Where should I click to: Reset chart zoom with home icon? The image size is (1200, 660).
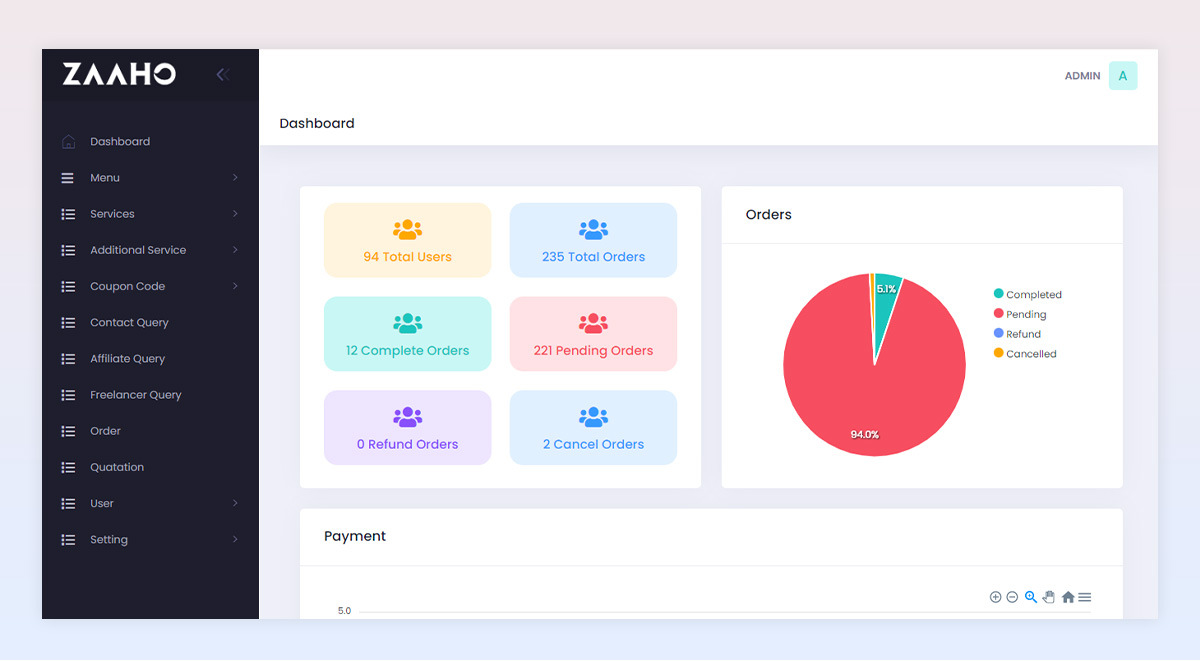pos(1068,597)
